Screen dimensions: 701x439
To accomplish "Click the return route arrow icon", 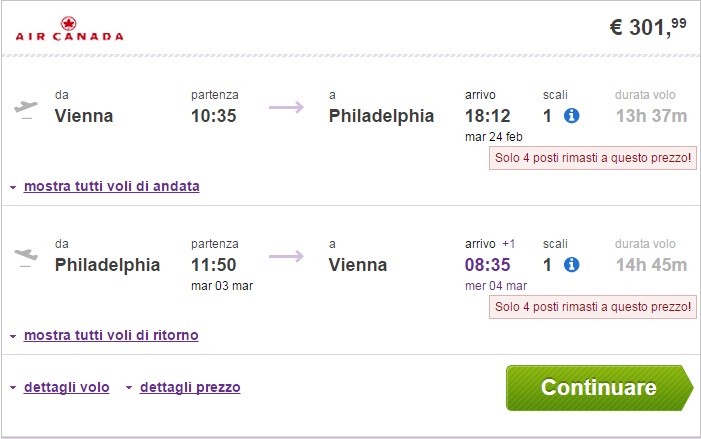I will pos(286,257).
